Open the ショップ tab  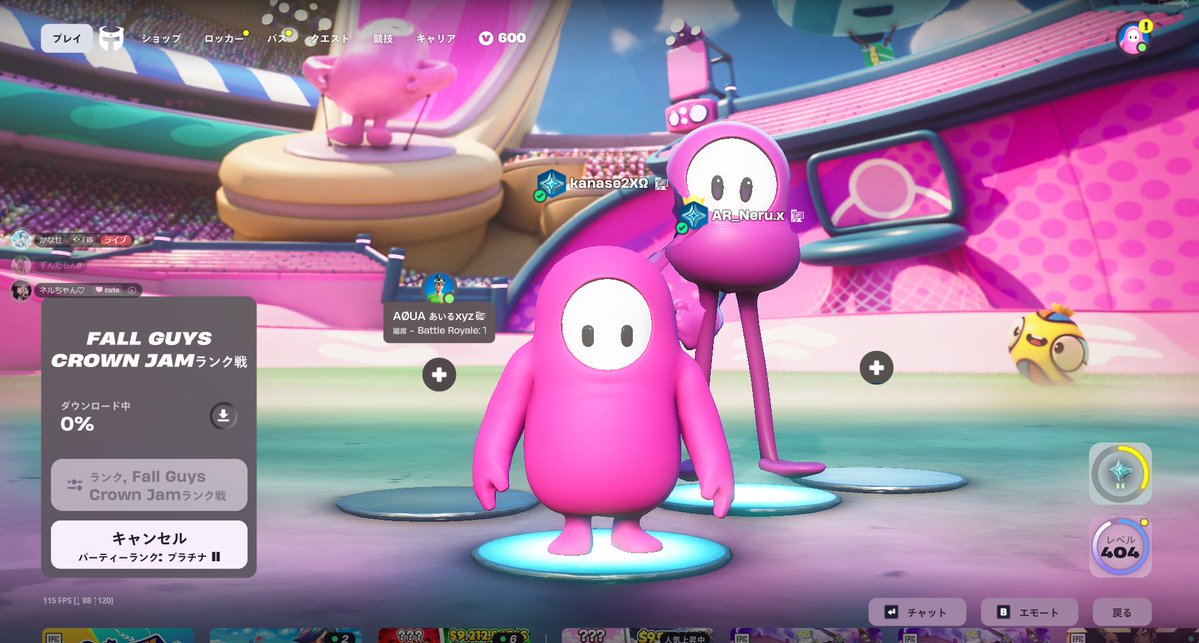tap(161, 38)
